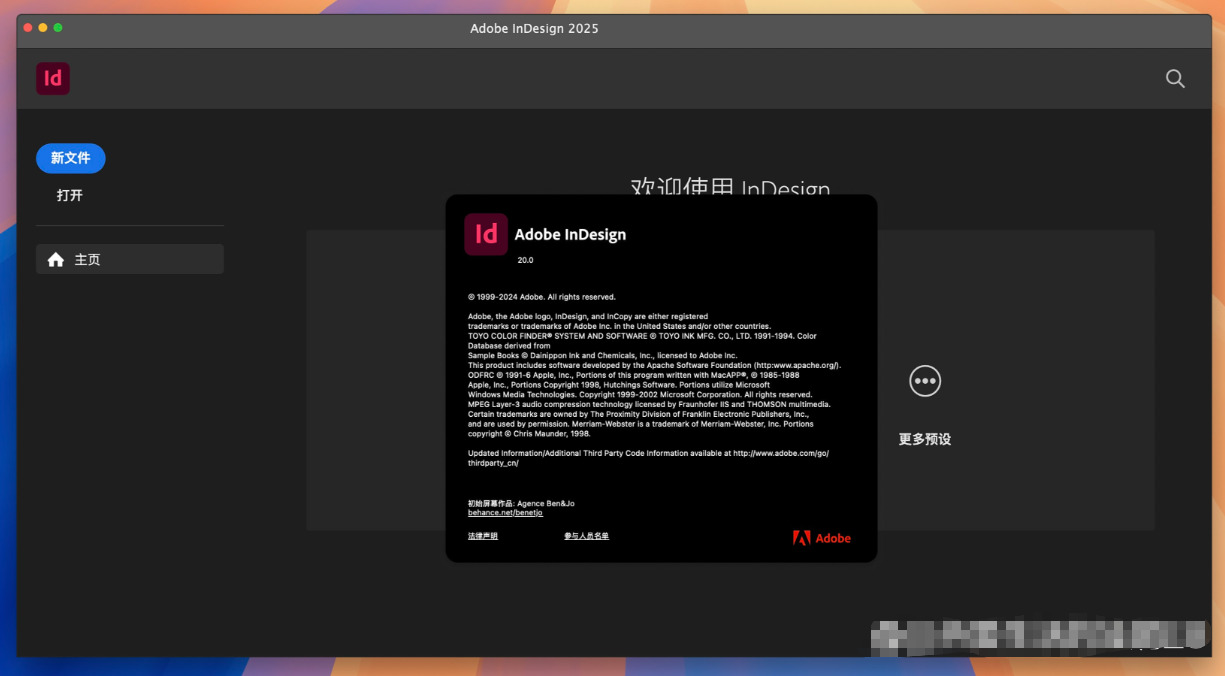Click the © 1999-2024 Adobe copyright line

click(x=542, y=297)
